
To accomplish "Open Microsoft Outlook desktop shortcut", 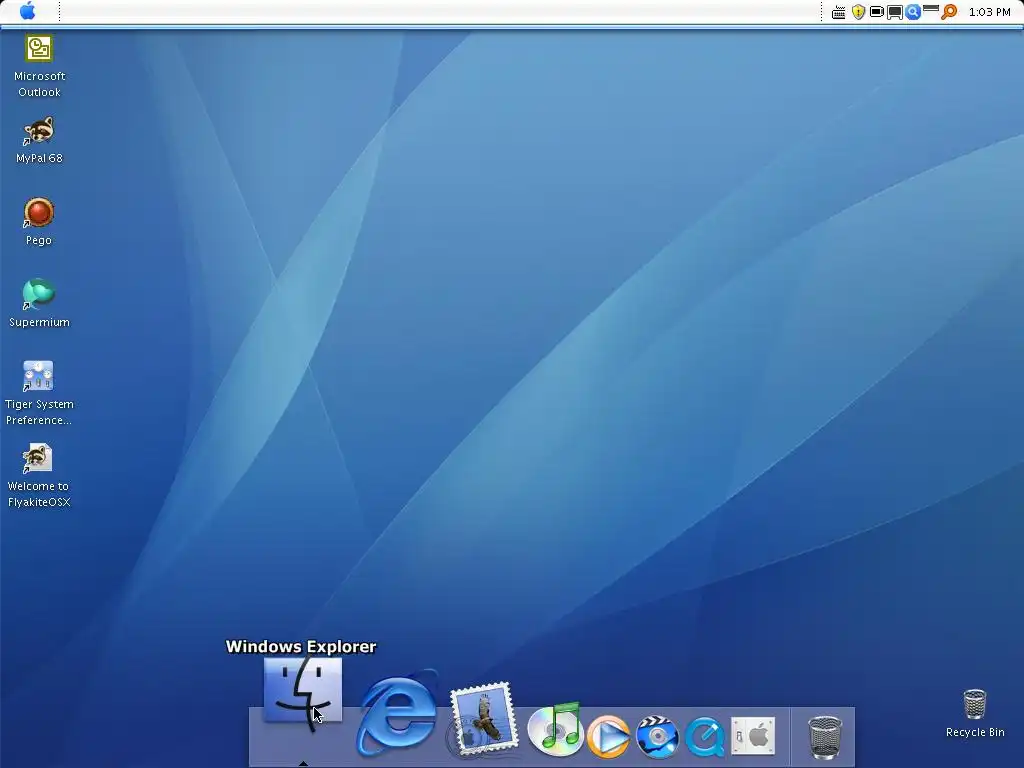I will 39,49.
